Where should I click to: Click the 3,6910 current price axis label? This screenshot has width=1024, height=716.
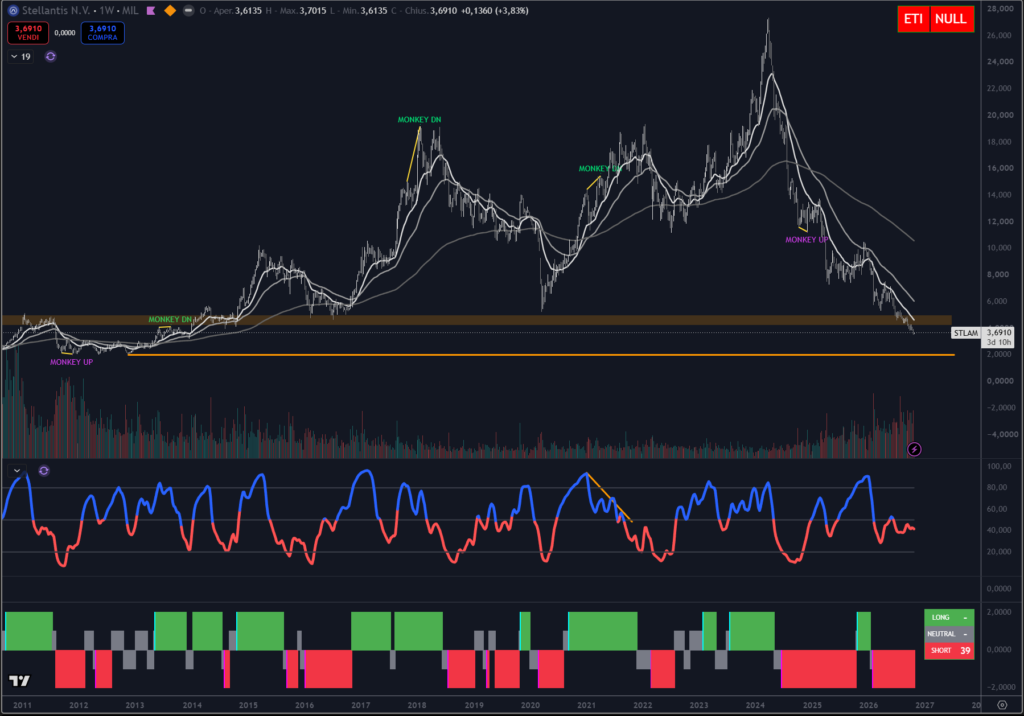(x=999, y=333)
